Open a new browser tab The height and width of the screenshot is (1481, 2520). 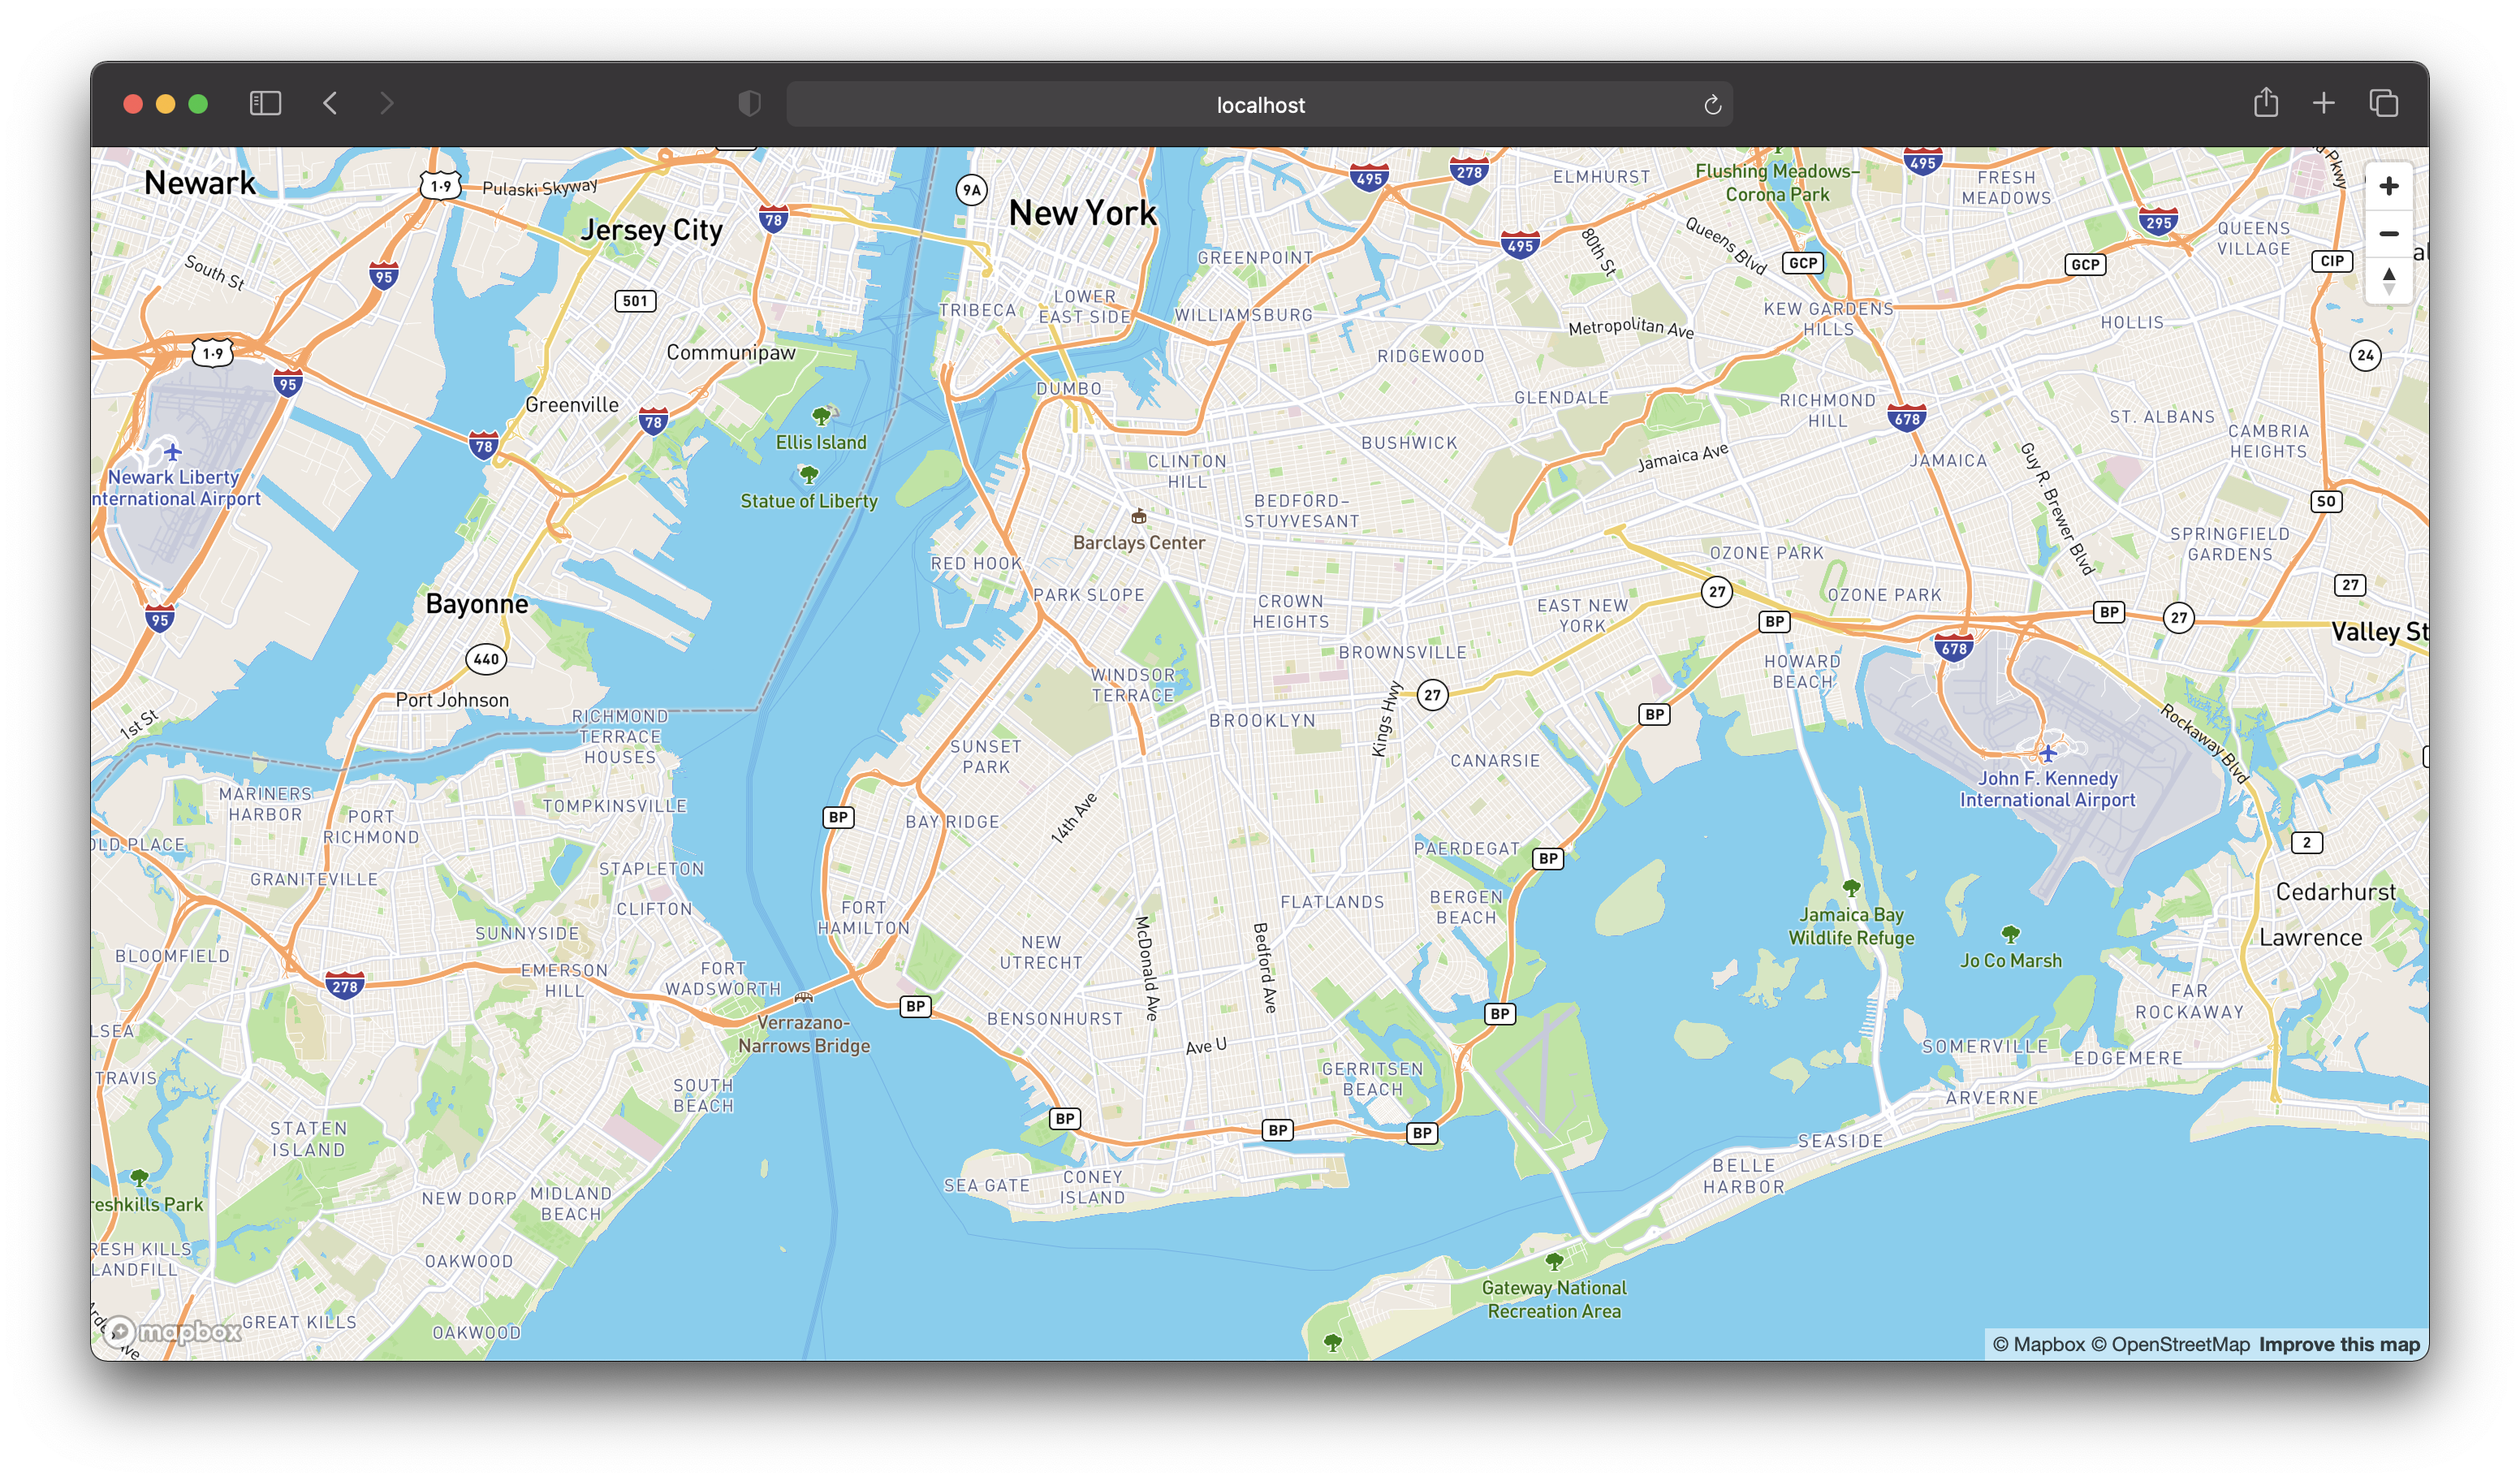point(2324,103)
